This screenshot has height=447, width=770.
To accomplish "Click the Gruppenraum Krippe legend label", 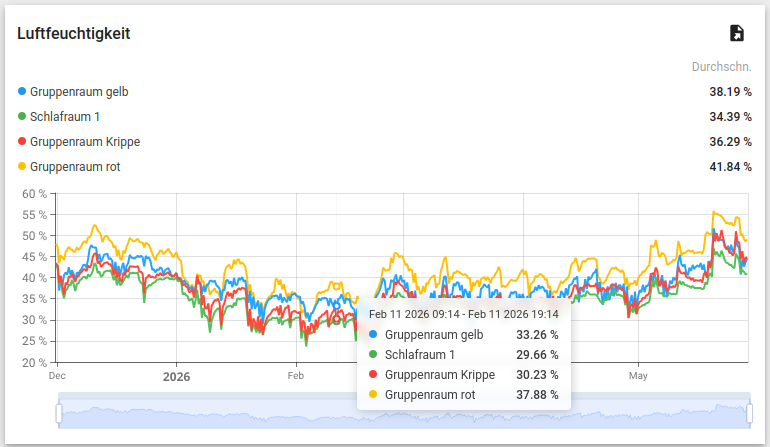I will [85, 142].
